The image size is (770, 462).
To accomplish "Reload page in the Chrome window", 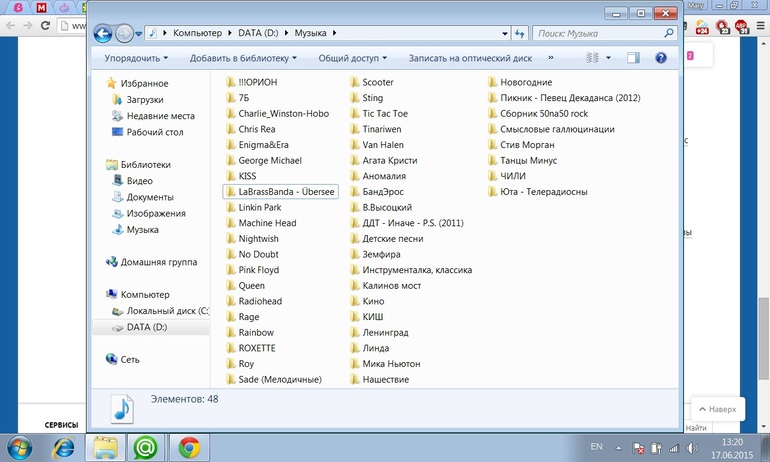I will (x=45, y=25).
